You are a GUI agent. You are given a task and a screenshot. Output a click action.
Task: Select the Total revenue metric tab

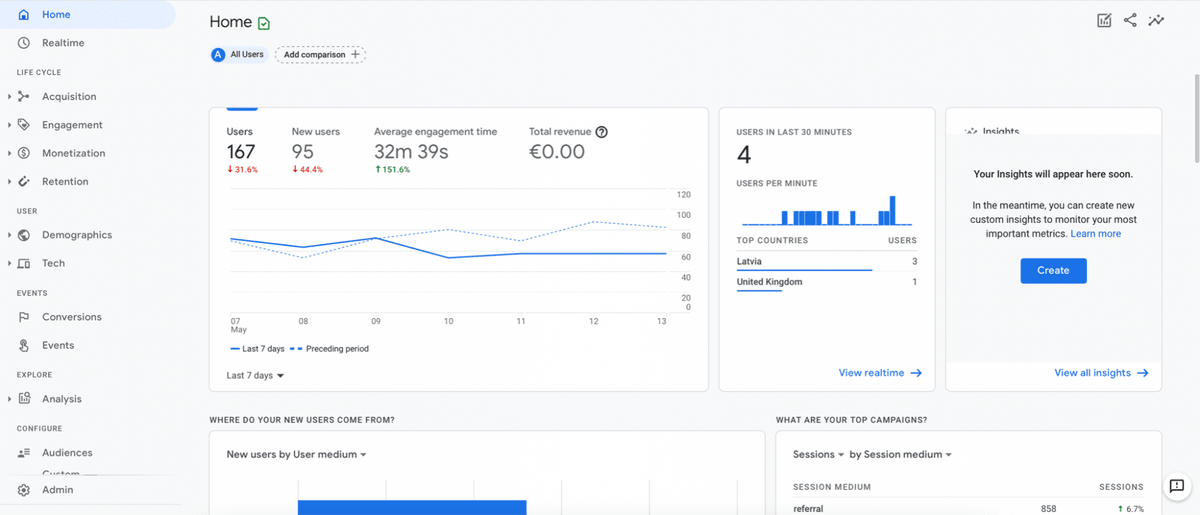pos(568,150)
